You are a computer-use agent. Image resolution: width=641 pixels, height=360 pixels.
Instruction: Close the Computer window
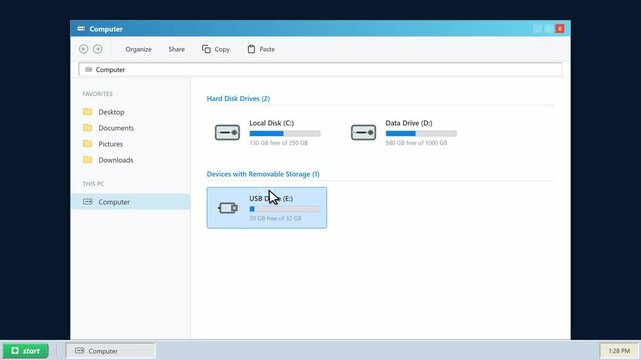click(560, 29)
